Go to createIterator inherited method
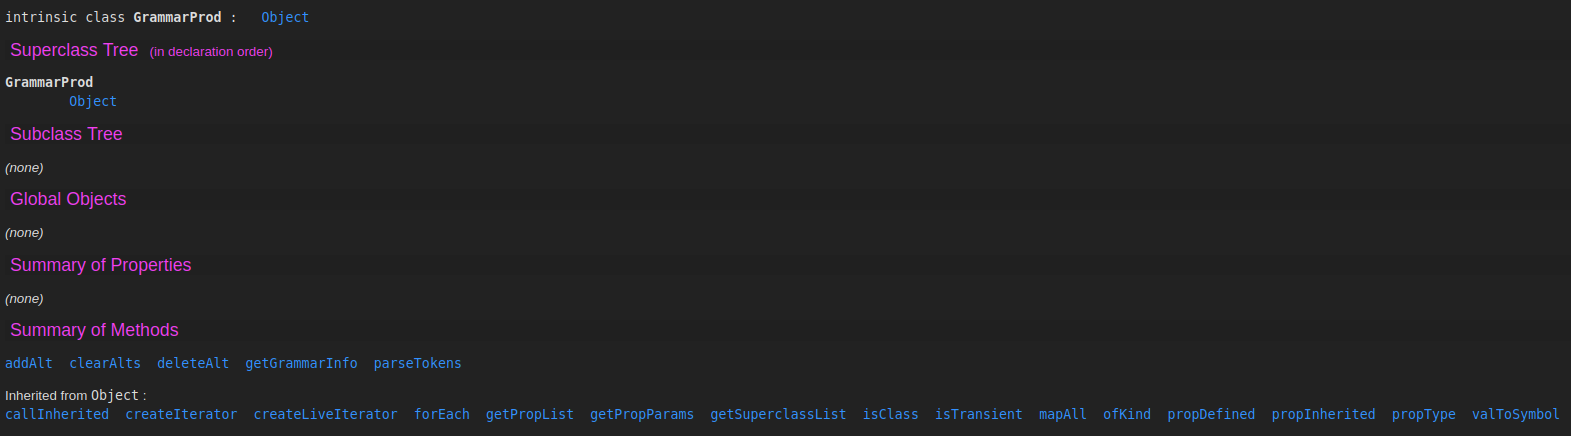 coord(181,414)
